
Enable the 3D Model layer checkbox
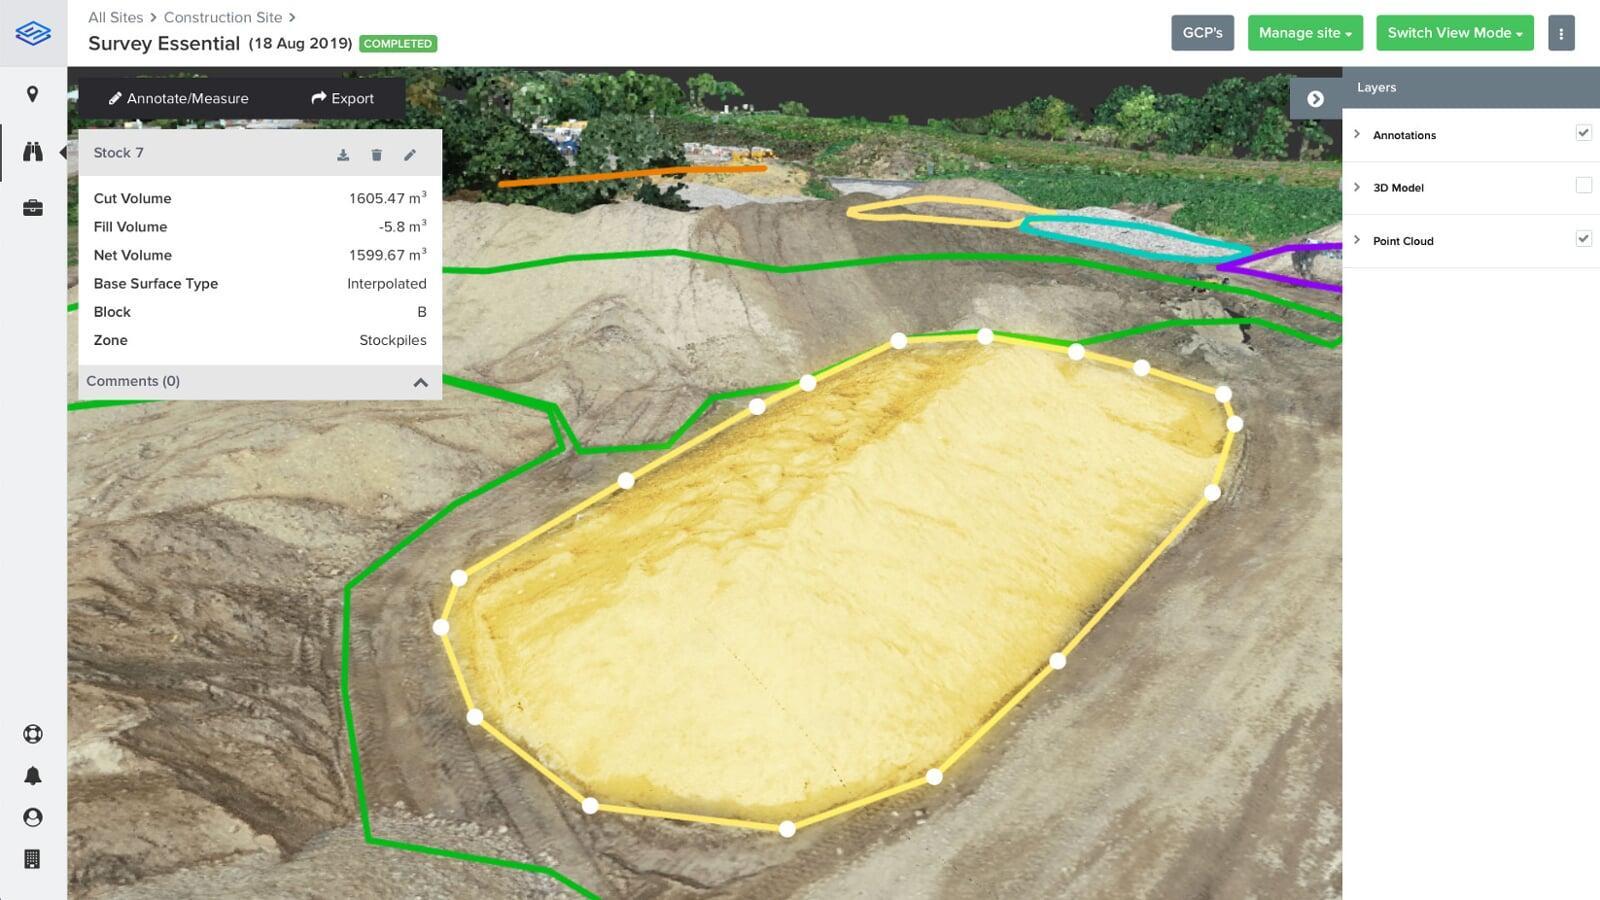(1583, 186)
